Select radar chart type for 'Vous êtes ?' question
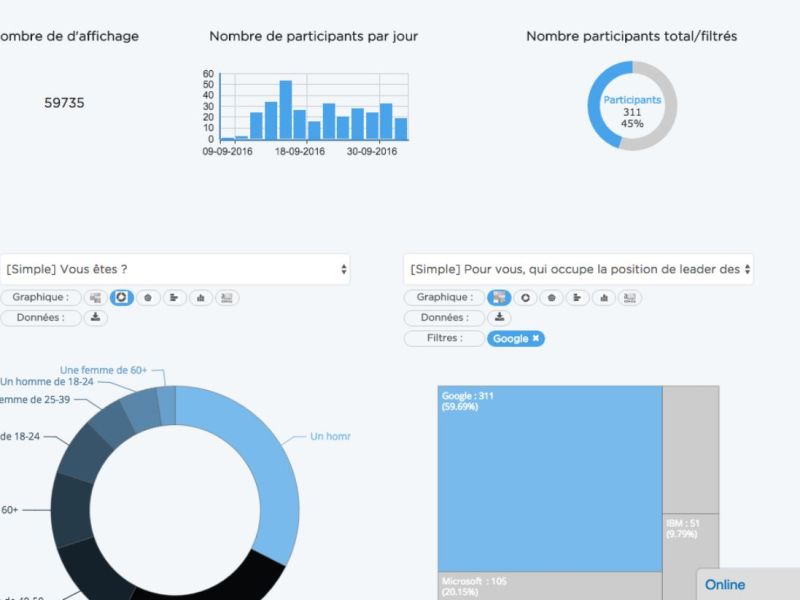 [148, 297]
